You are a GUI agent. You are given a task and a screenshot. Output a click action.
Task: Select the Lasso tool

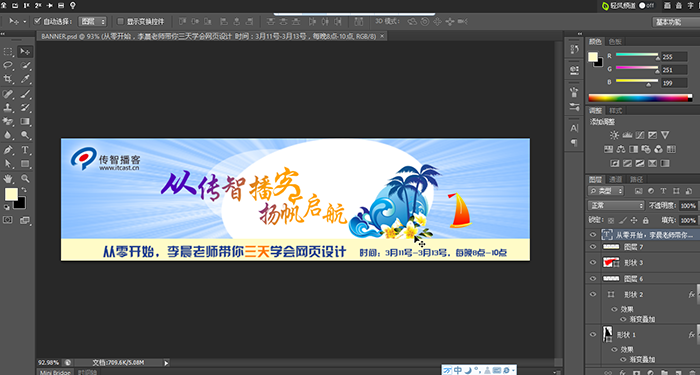[8, 66]
